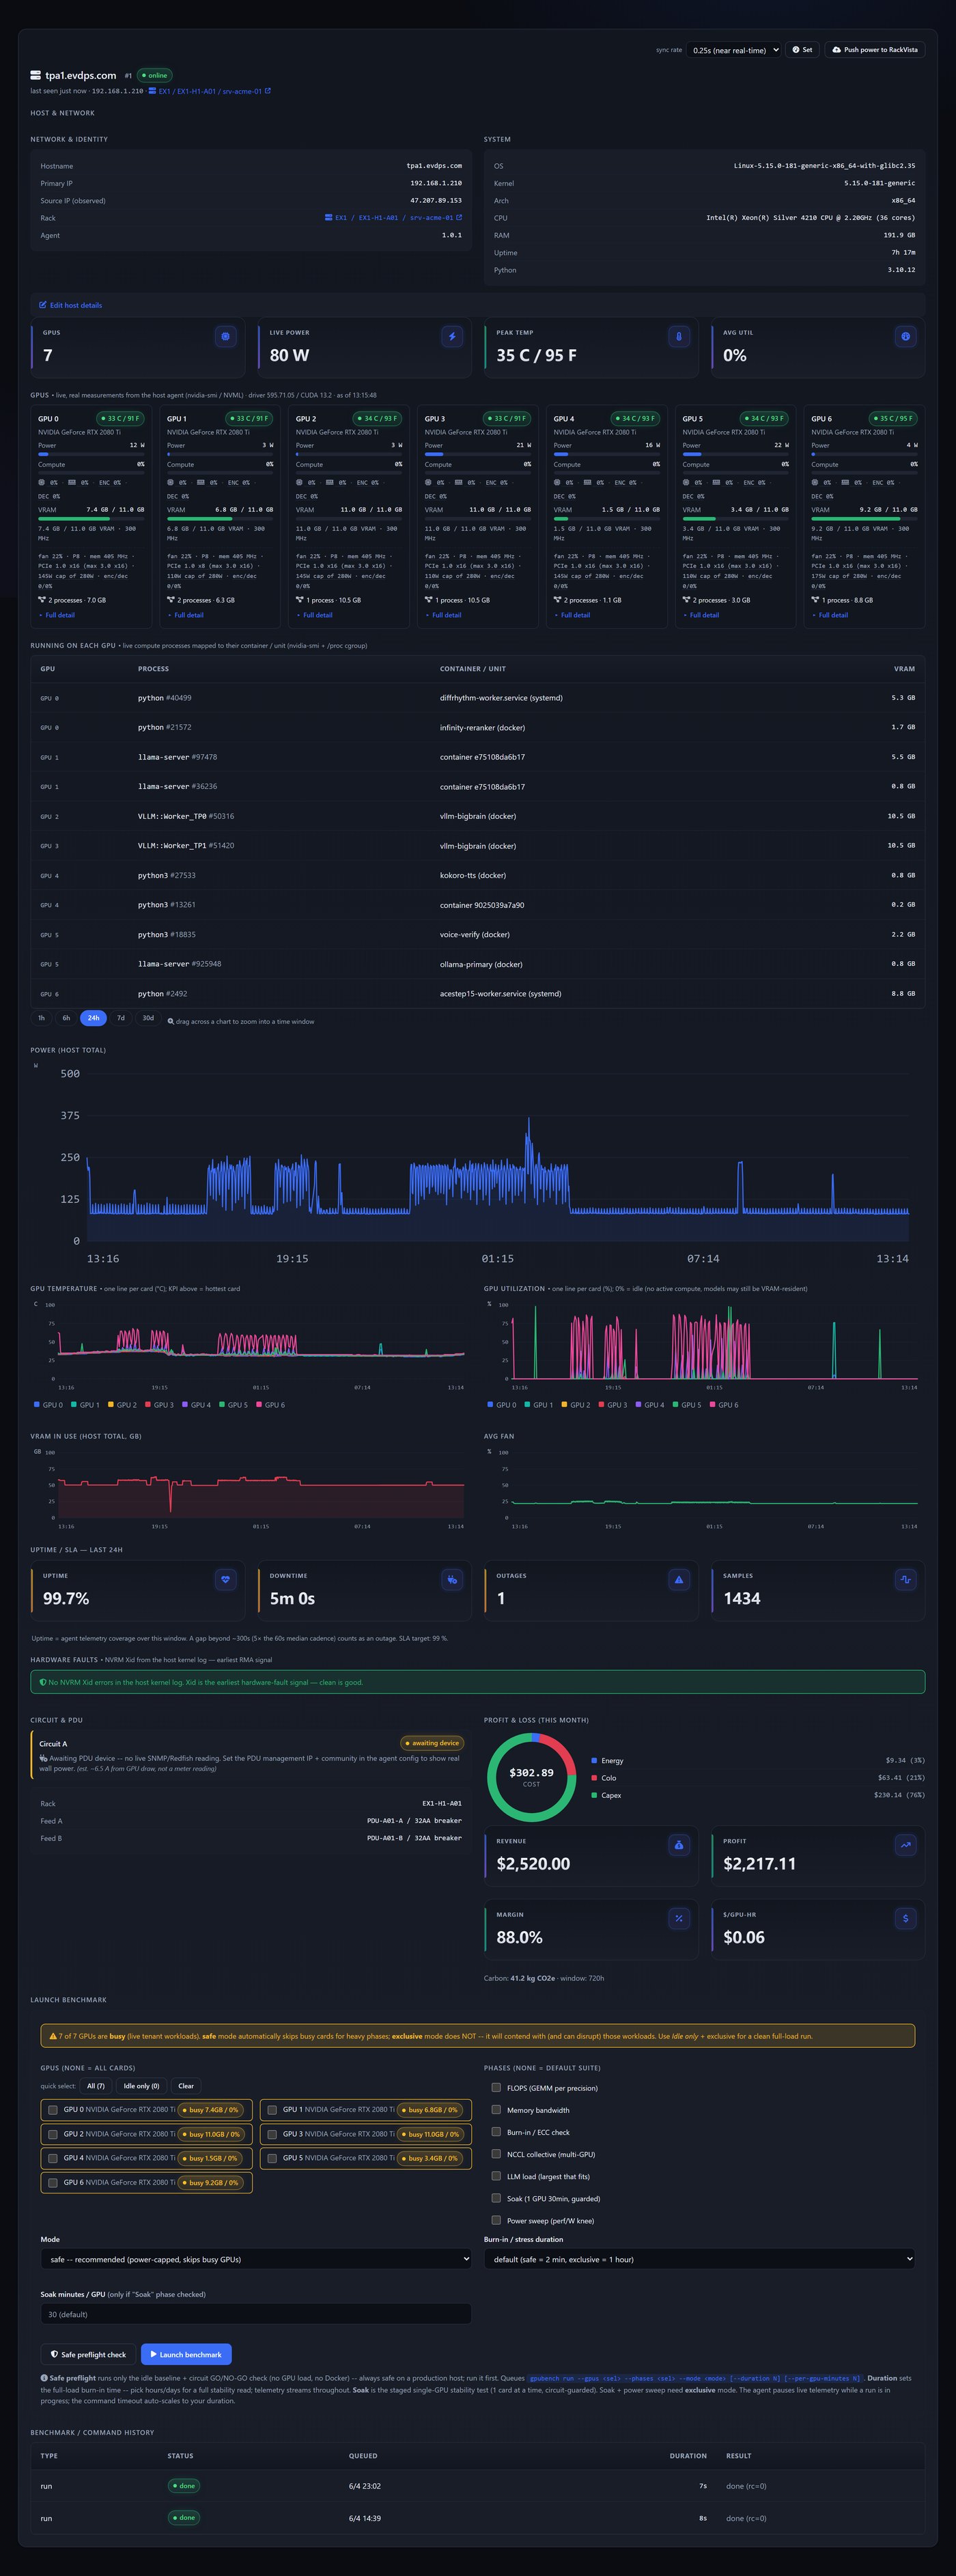This screenshot has height=2576, width=956.
Task: Click the magnifier icon near zoom hint
Action: click(x=171, y=1022)
